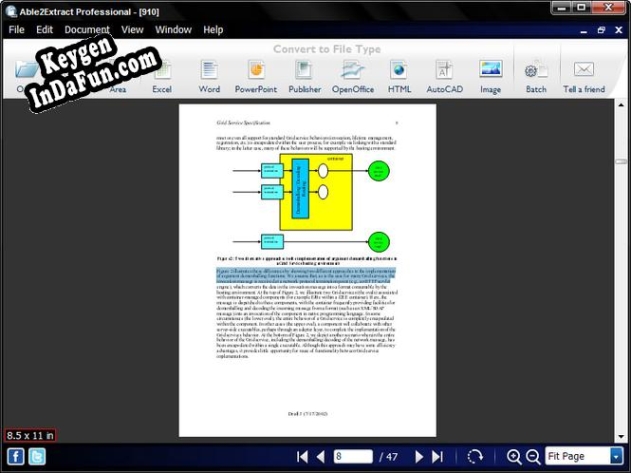Minimize the inner document window

pos(584,31)
